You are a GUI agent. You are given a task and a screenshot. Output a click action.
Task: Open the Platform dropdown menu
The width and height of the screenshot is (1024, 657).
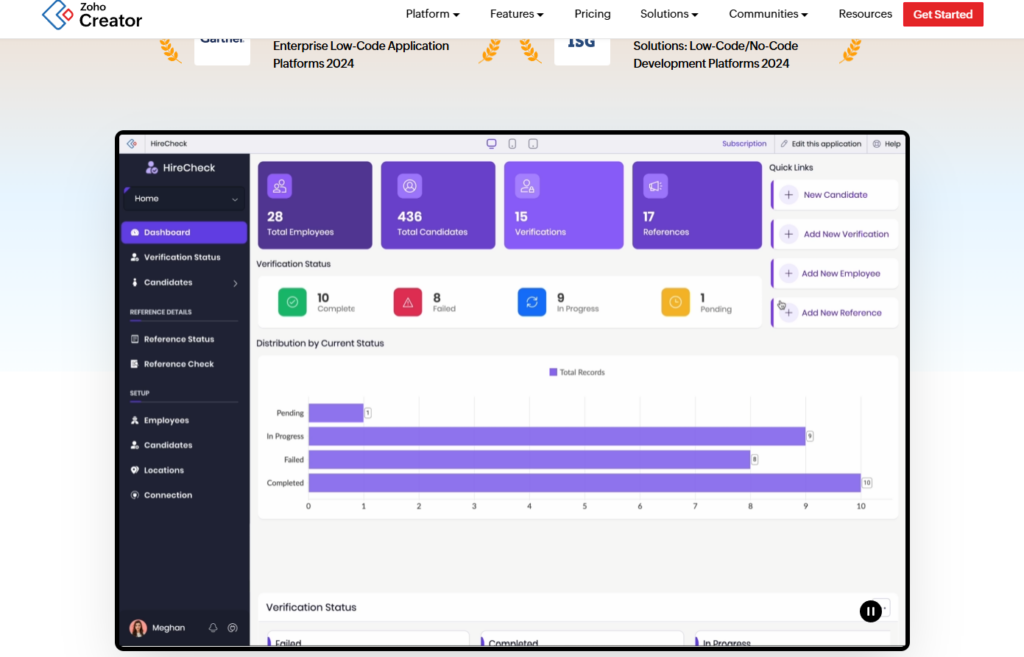click(x=432, y=14)
